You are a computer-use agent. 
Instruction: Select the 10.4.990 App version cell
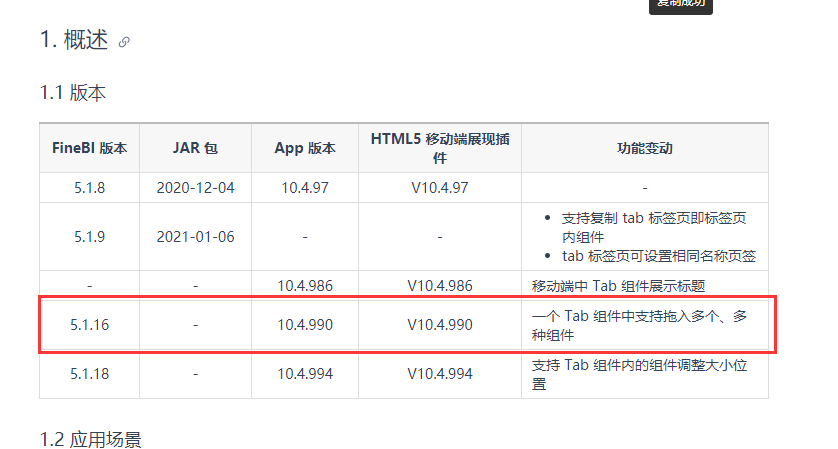[305, 325]
